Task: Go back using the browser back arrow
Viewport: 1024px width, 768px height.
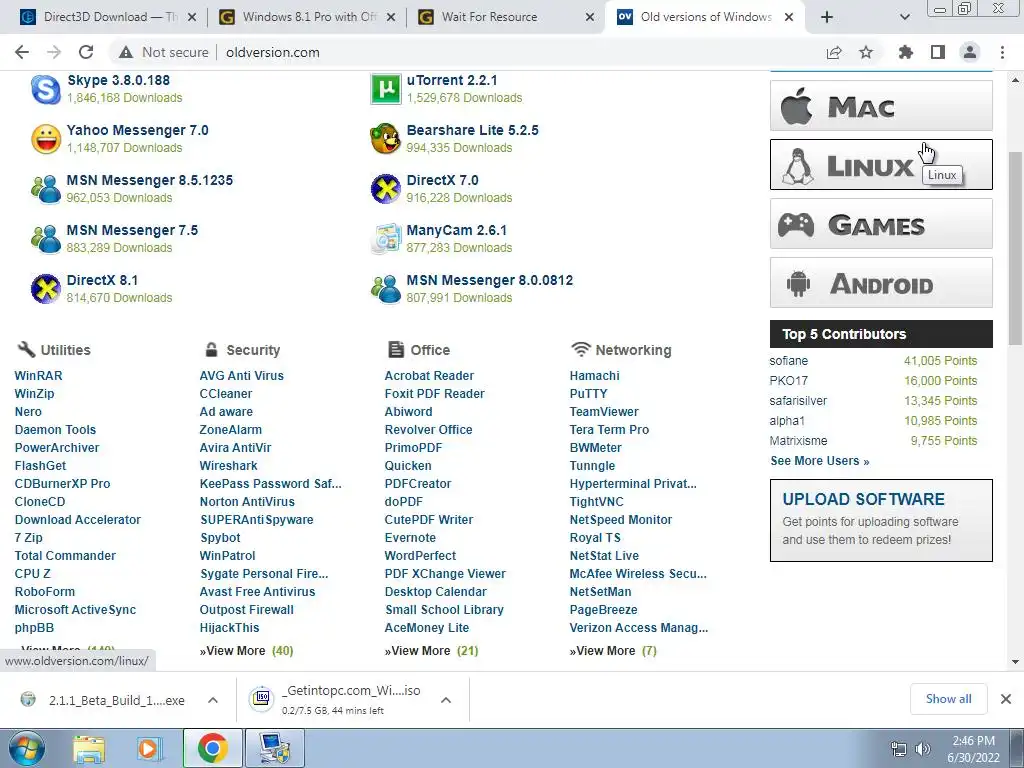Action: tap(22, 52)
